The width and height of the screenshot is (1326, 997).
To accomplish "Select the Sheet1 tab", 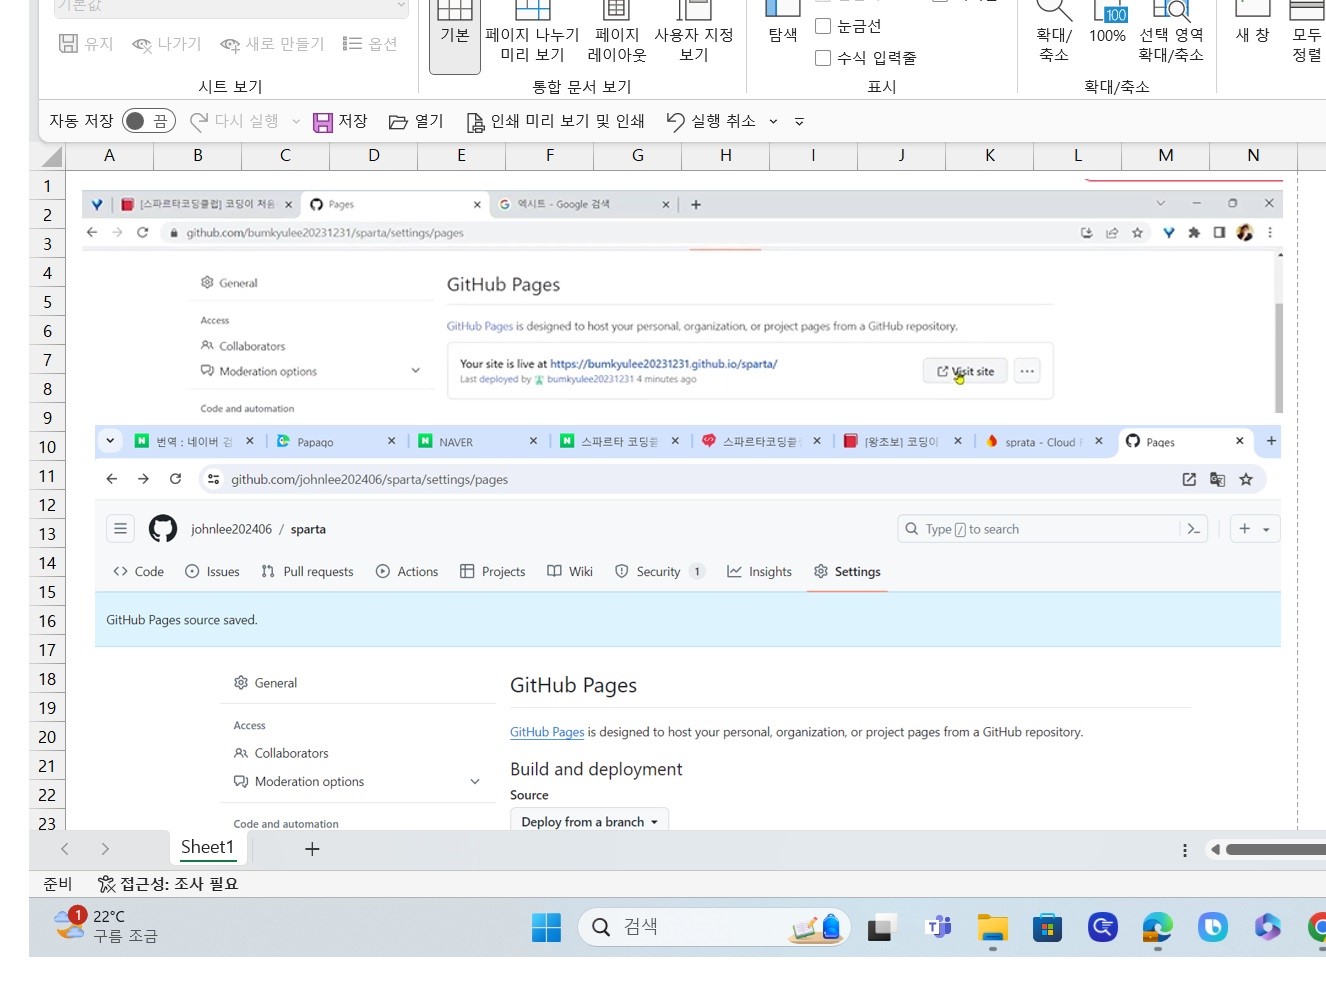I will click(x=207, y=848).
